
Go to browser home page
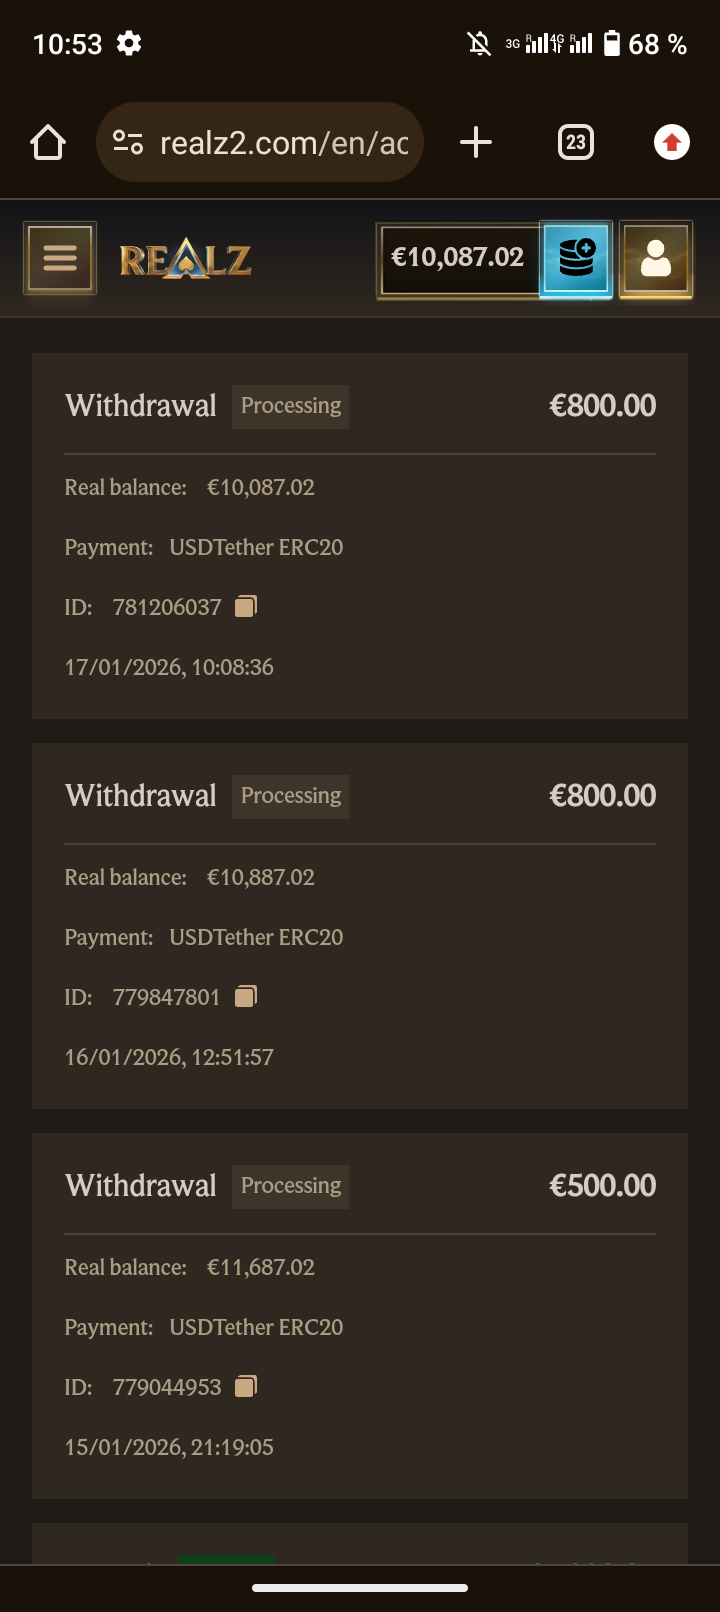(x=48, y=143)
